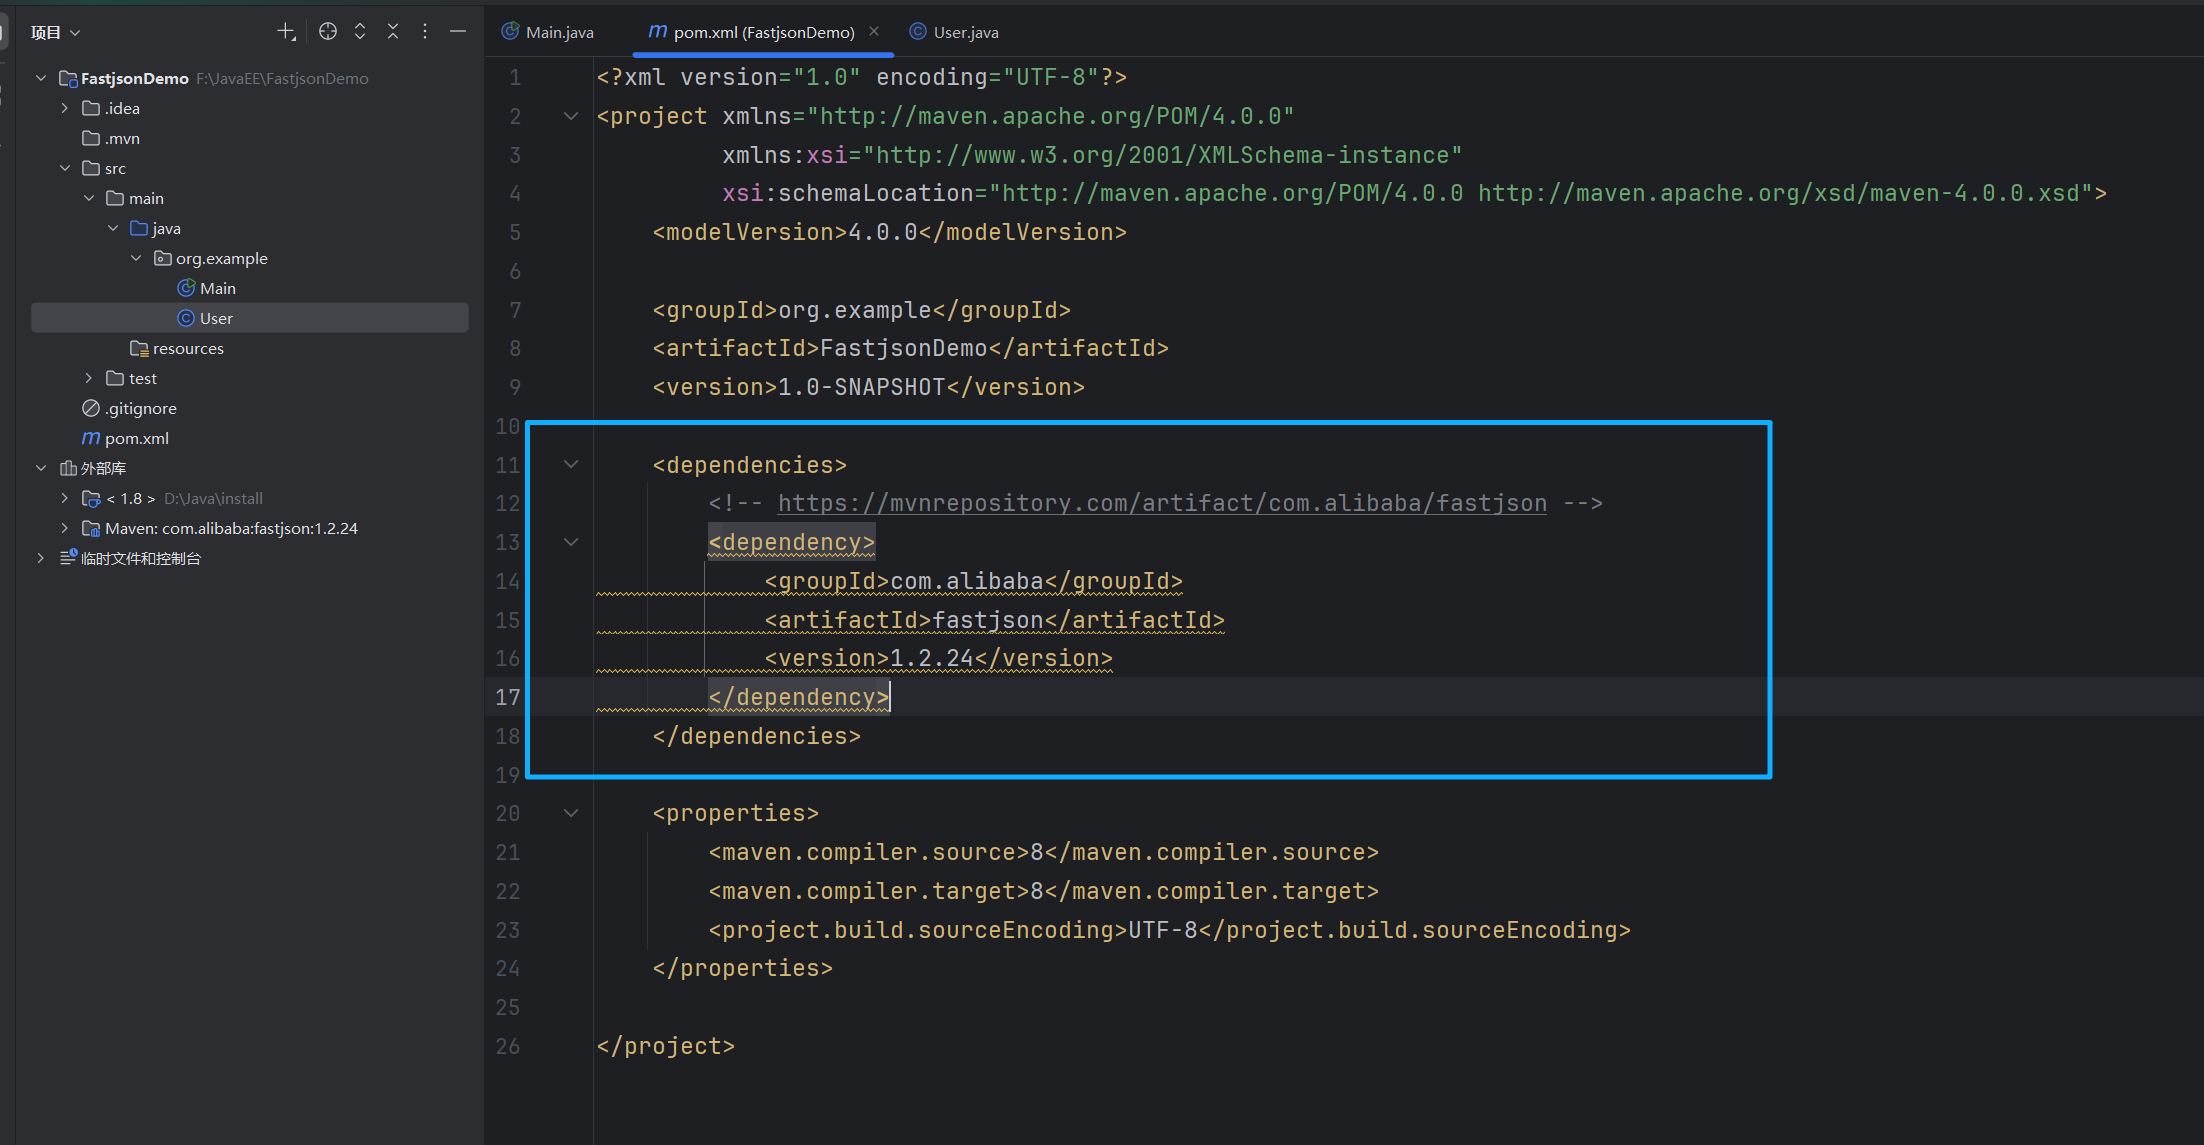The height and width of the screenshot is (1145, 2204).
Task: Close the pom.xml editor tab
Action: coord(874,31)
